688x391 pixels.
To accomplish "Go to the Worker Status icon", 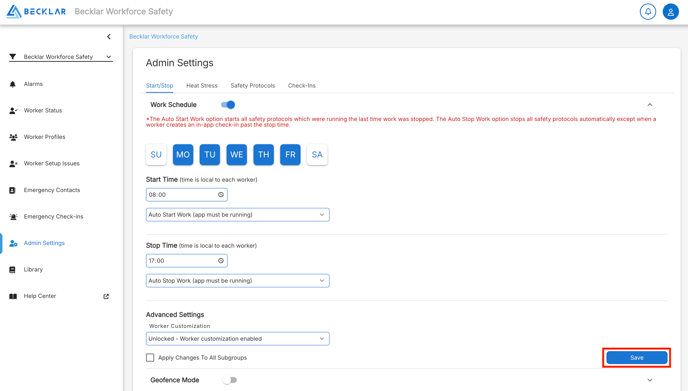I will (13, 111).
